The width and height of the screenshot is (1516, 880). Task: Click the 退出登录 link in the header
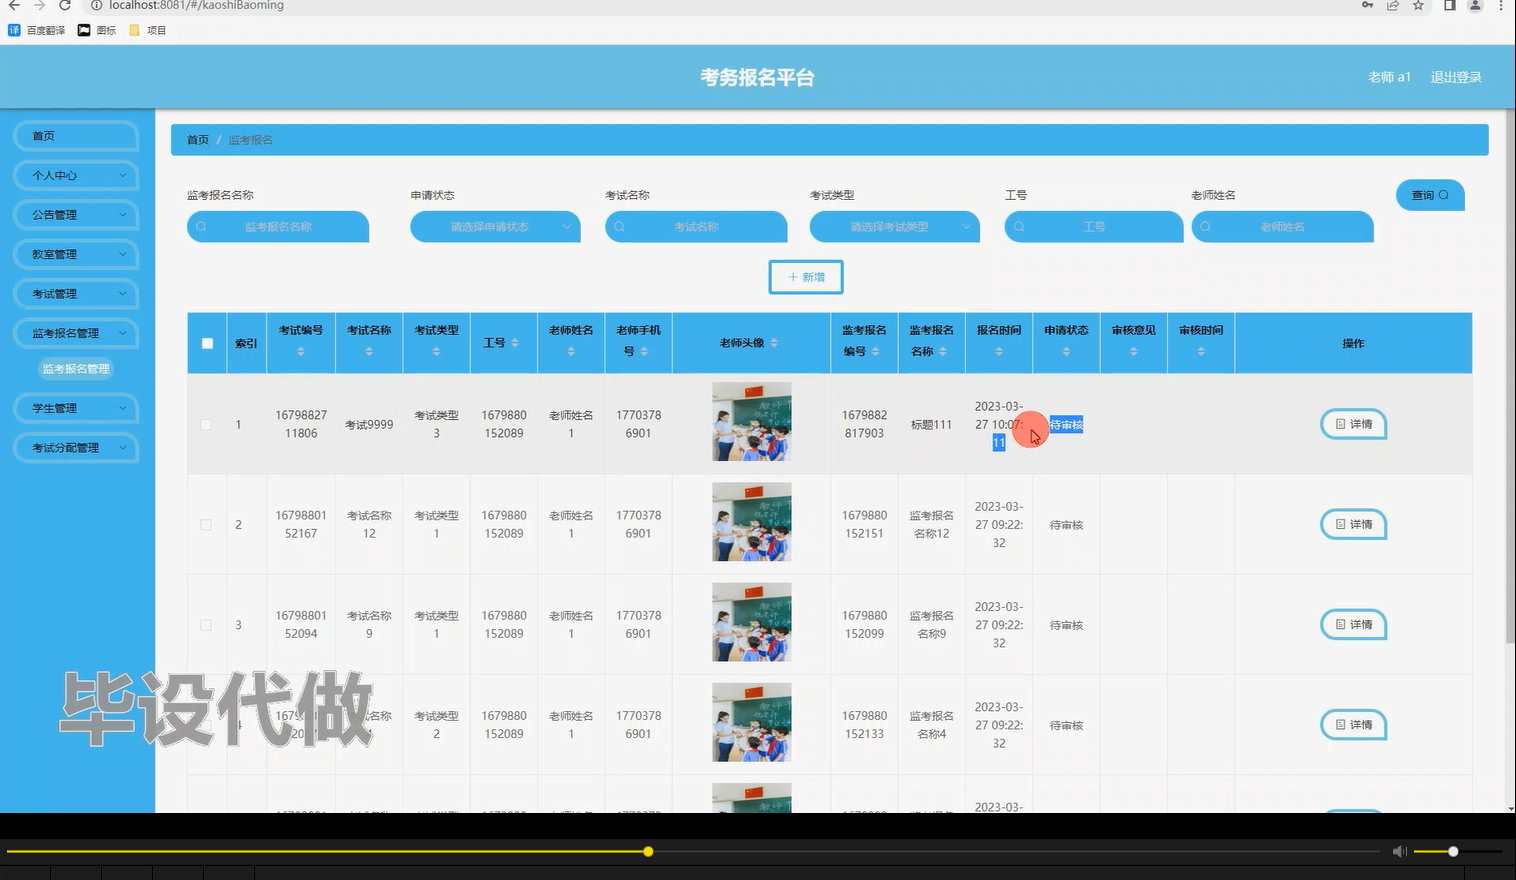point(1456,76)
